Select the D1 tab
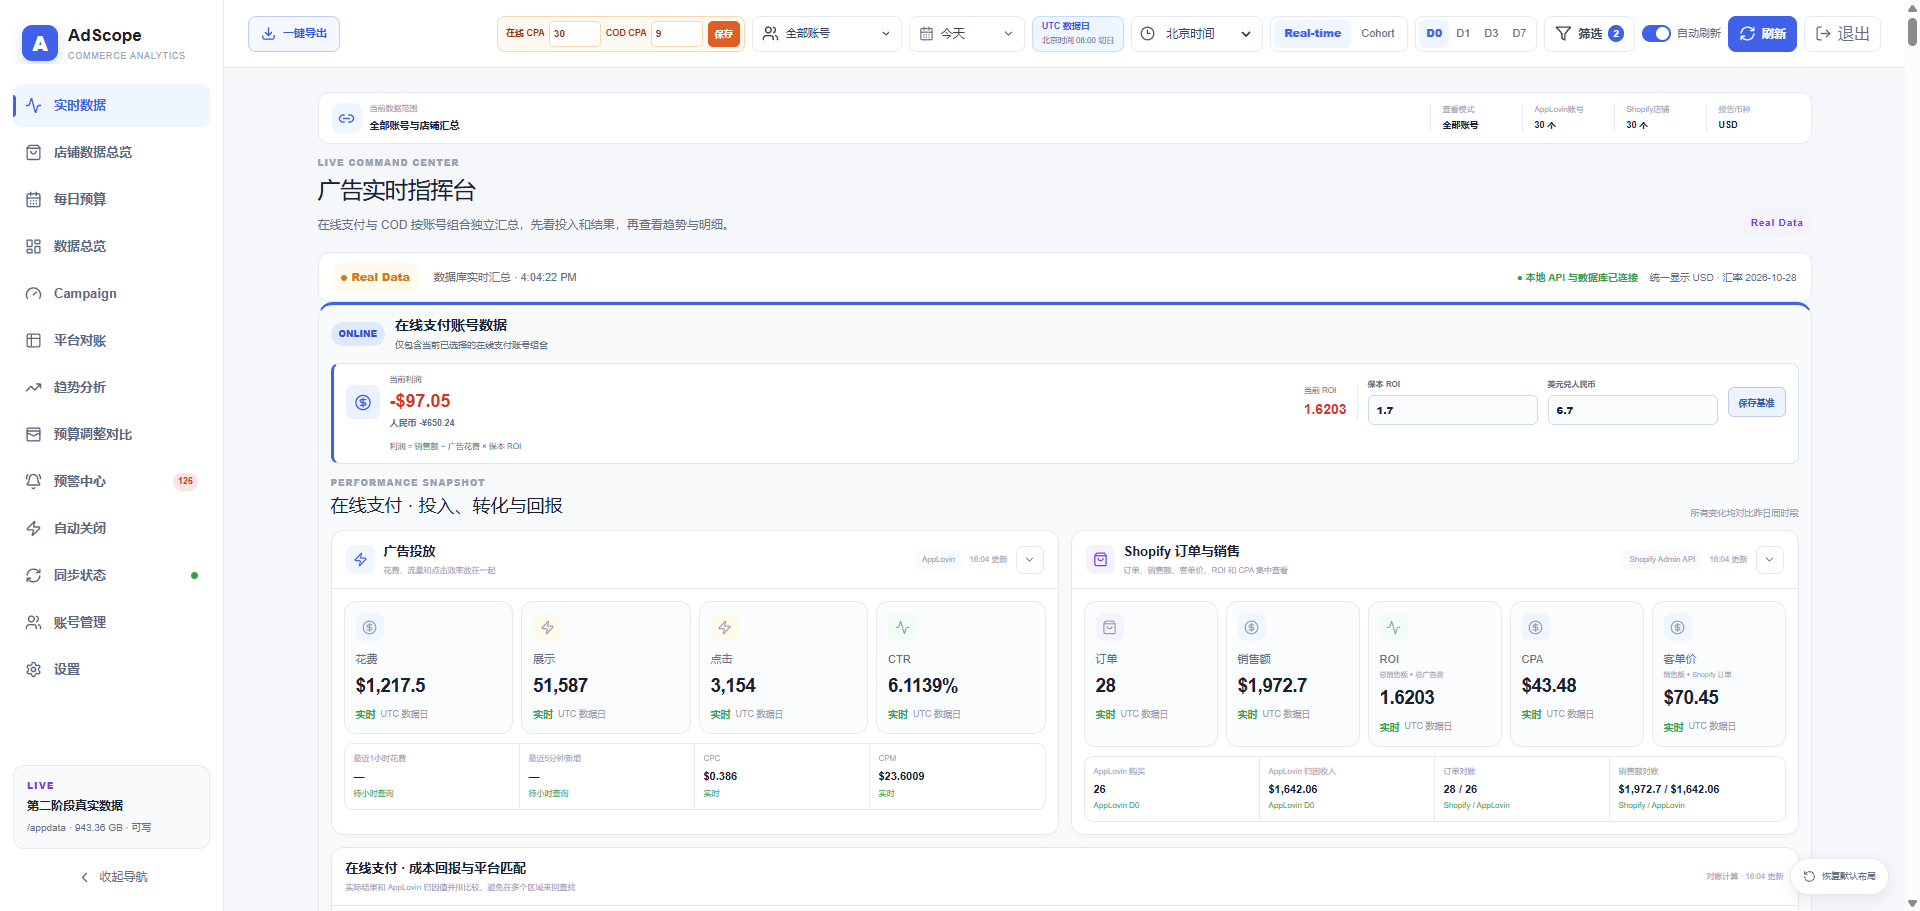This screenshot has height=911, width=1920. tap(1463, 33)
